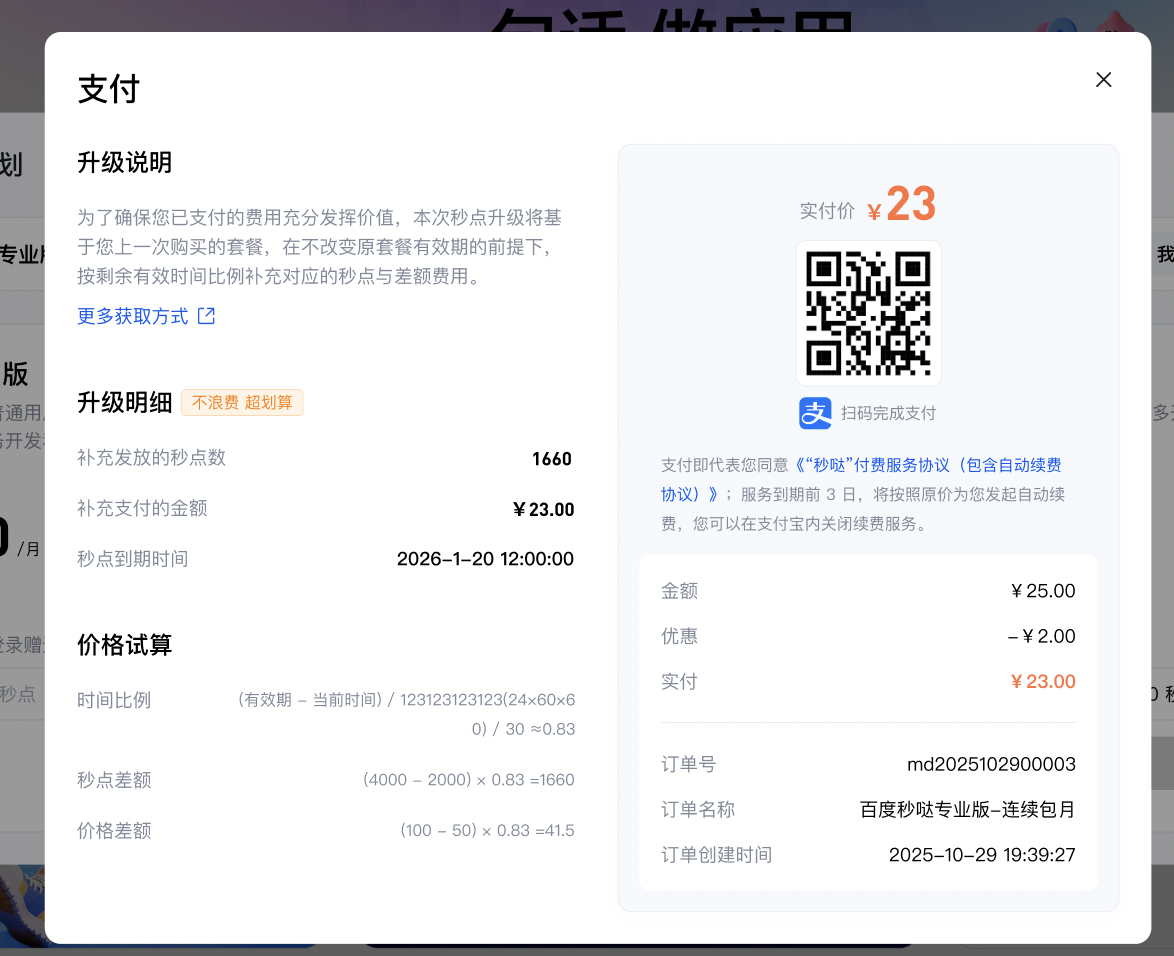Click the 秒点到期时间 date 2026-1-20
Image resolution: width=1174 pixels, height=956 pixels.
tap(485, 559)
